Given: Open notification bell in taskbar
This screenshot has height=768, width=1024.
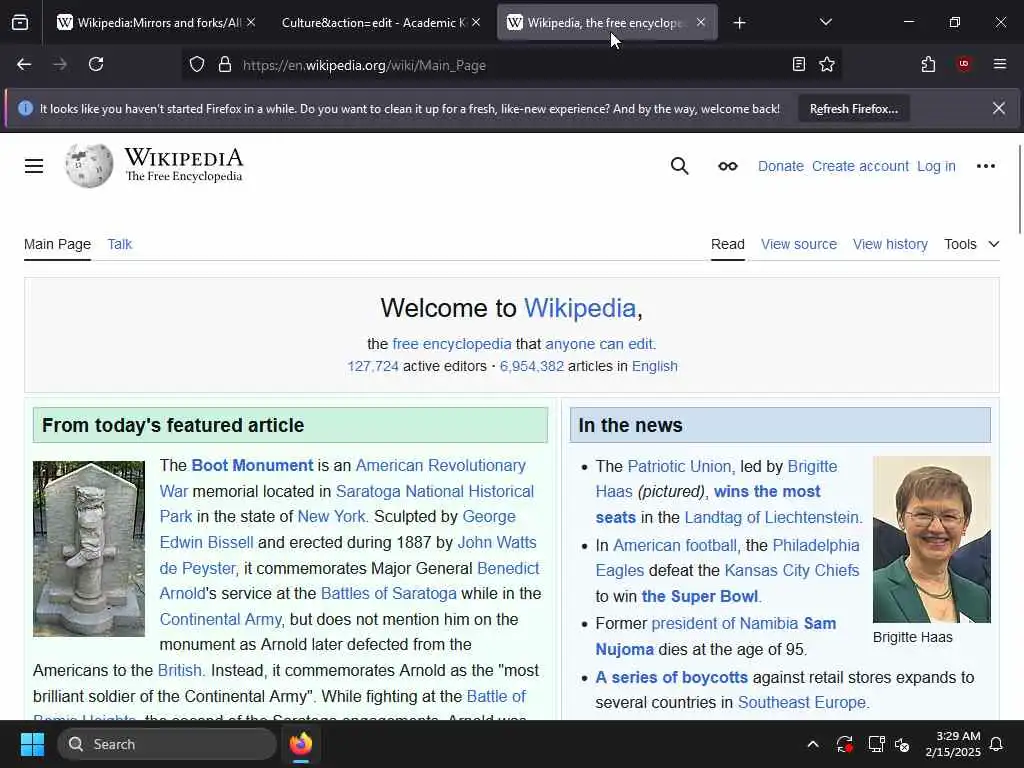Looking at the screenshot, I should point(996,744).
